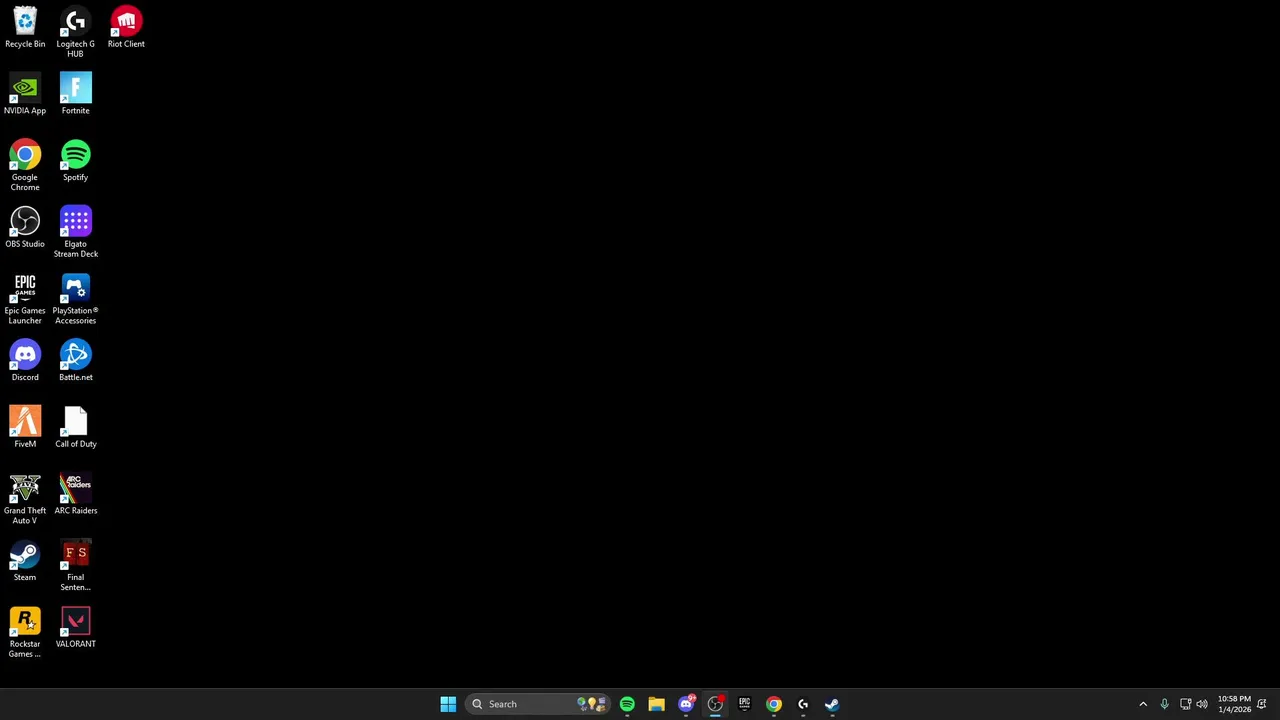Select the Recycle Bin desktop icon
1280x720 pixels.
25,27
